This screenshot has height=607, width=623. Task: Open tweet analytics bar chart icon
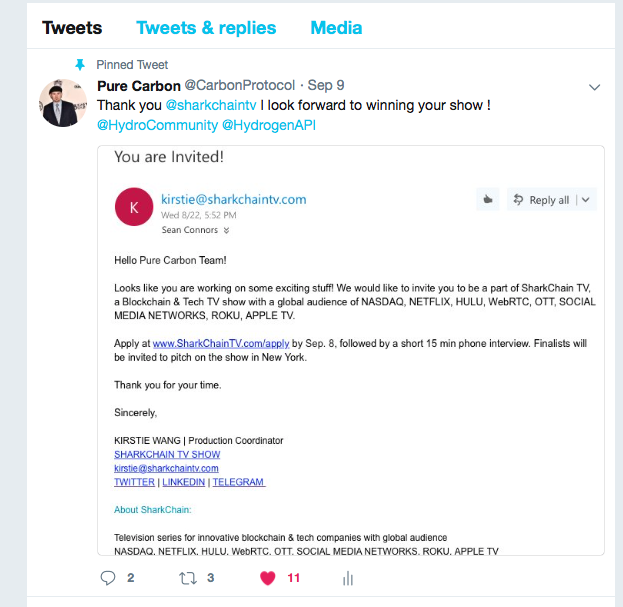348,577
